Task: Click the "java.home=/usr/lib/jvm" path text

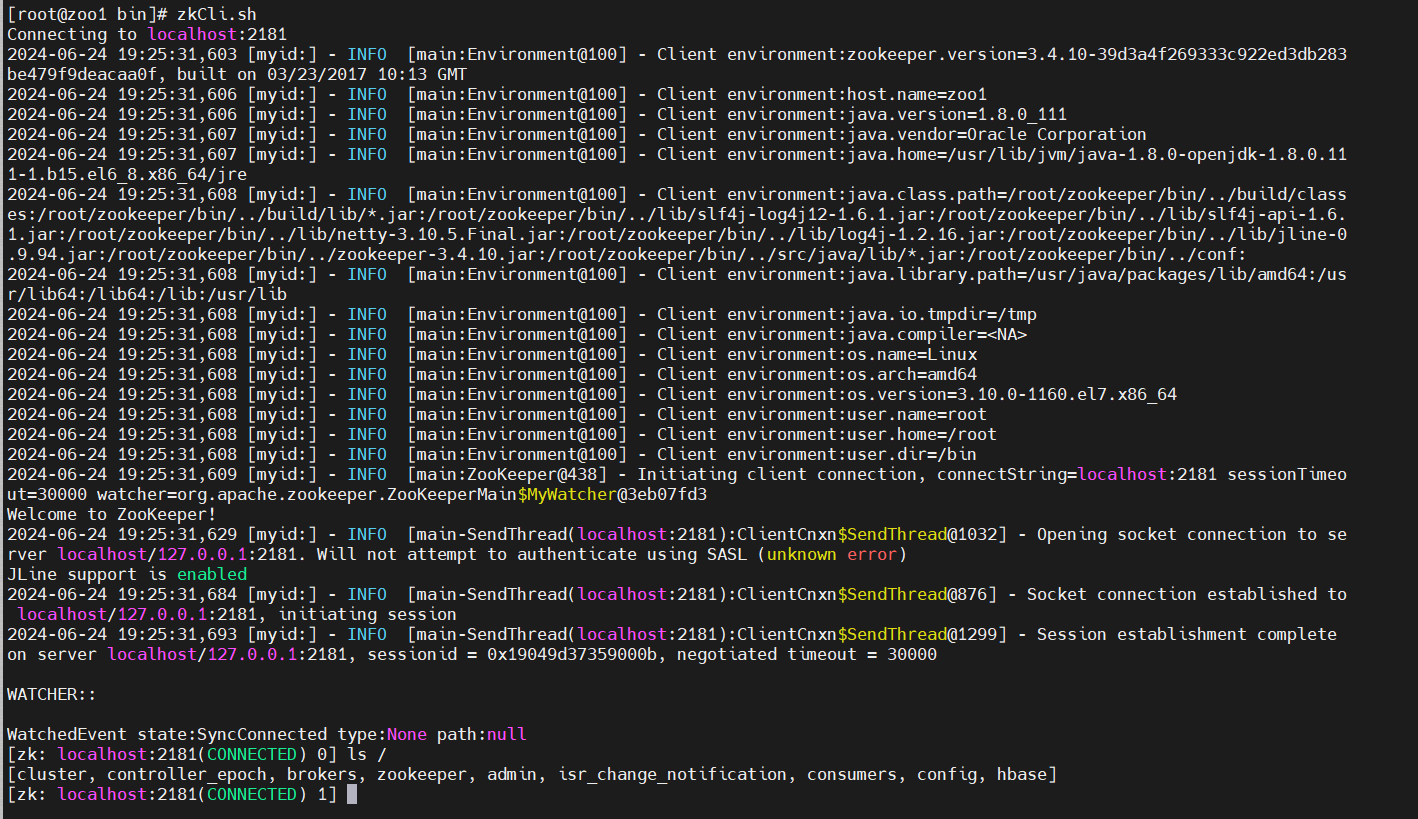Action: tap(957, 154)
